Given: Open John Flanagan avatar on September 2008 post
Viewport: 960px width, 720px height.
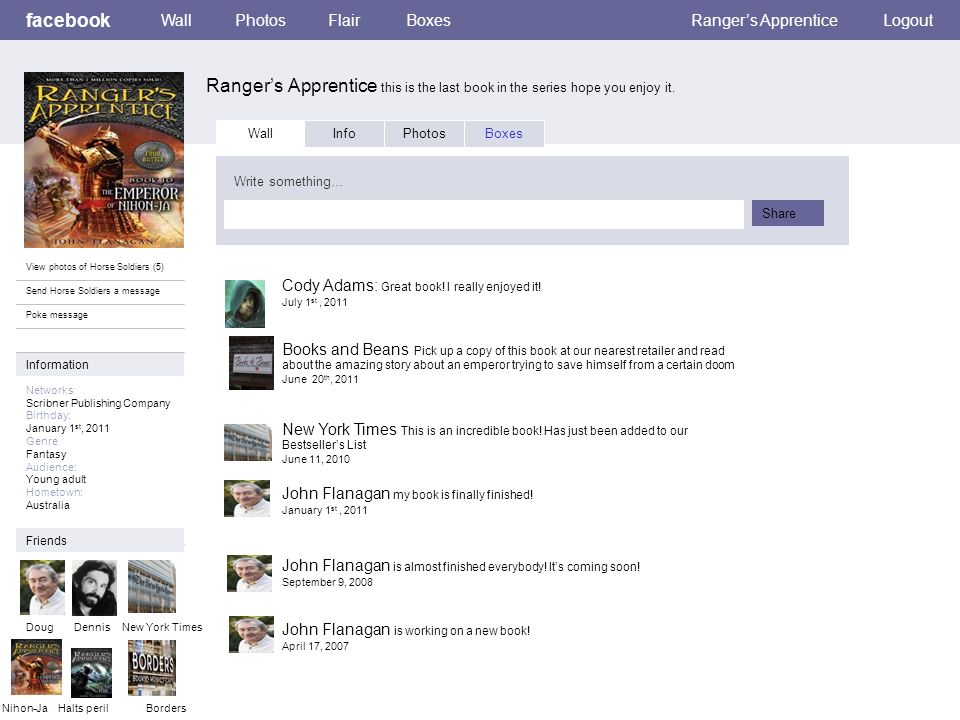Looking at the screenshot, I should 249,573.
